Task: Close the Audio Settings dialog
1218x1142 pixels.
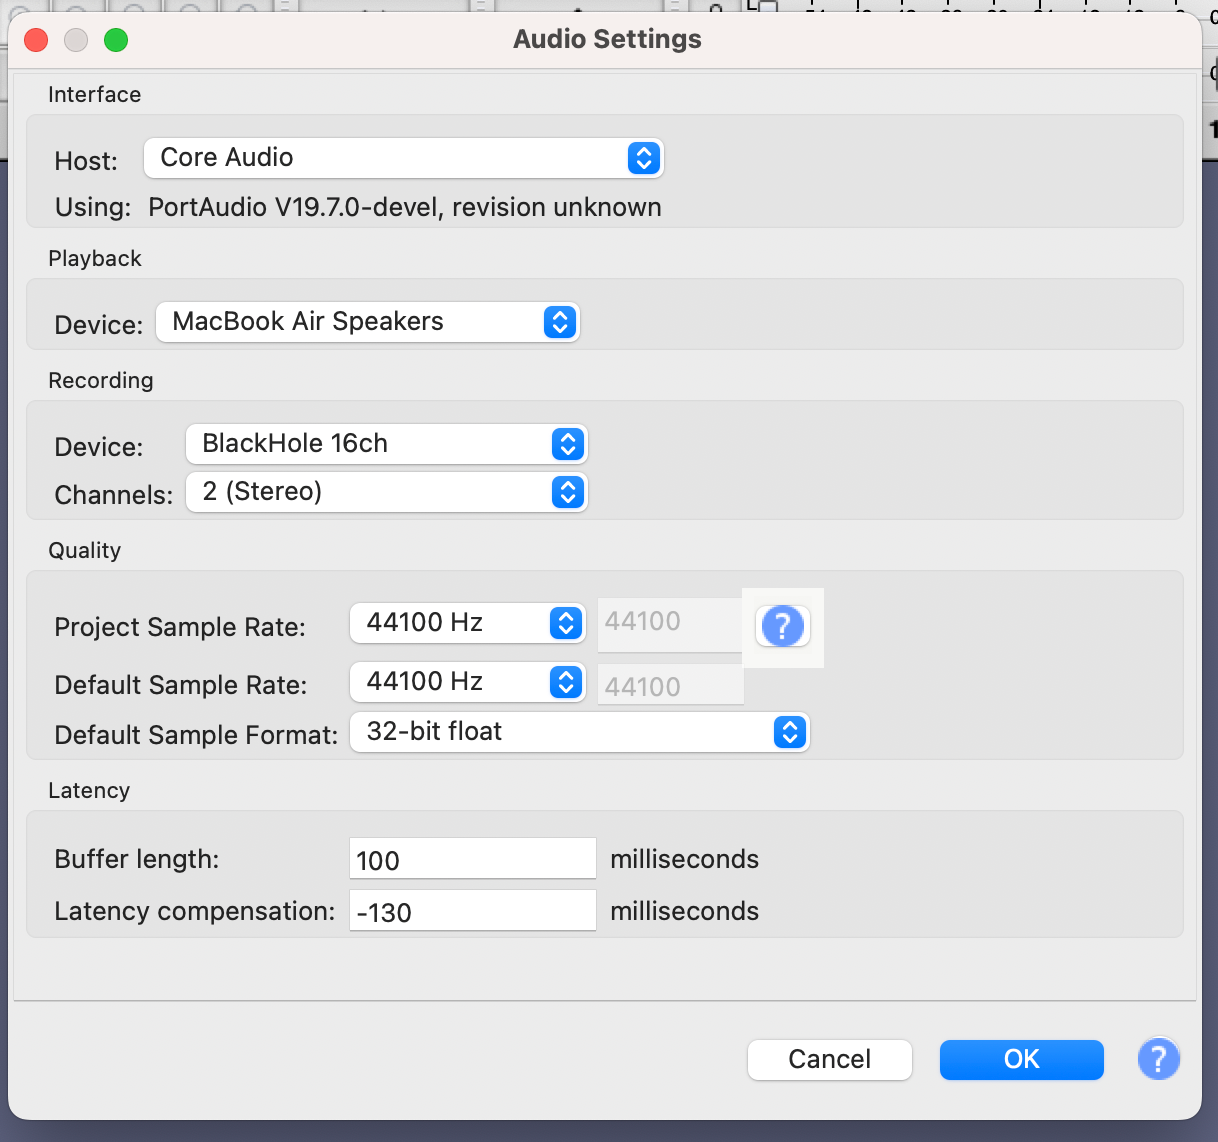Action: pos(37,39)
